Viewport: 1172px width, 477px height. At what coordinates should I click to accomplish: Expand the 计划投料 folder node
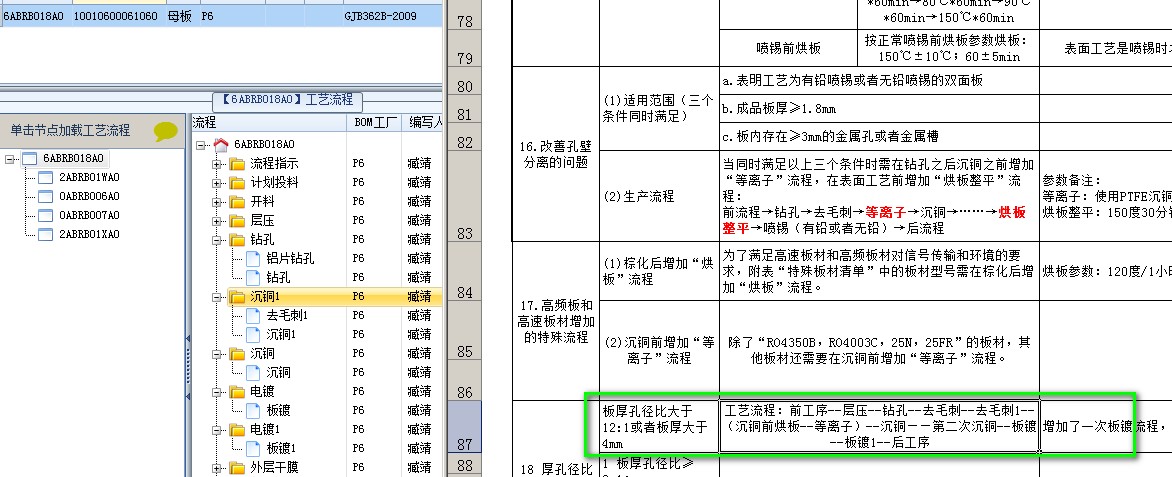coord(217,182)
